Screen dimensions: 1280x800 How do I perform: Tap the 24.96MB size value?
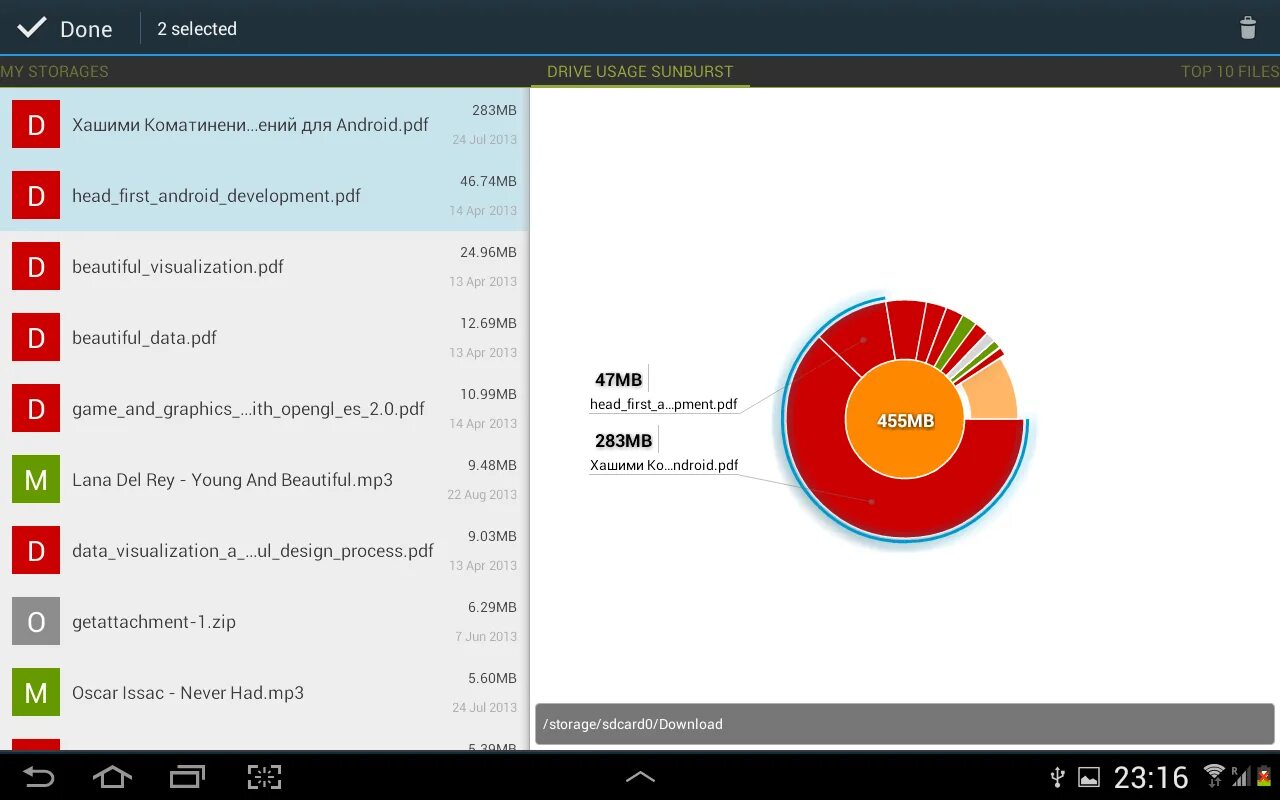(488, 252)
